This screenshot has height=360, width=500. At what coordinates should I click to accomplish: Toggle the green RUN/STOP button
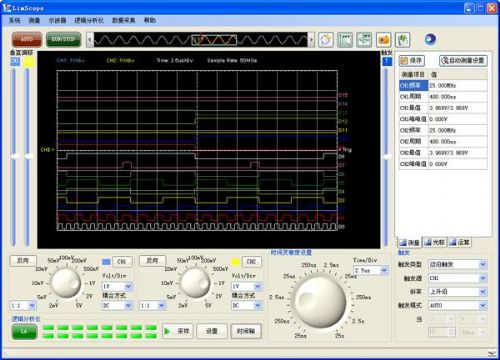[x=63, y=39]
